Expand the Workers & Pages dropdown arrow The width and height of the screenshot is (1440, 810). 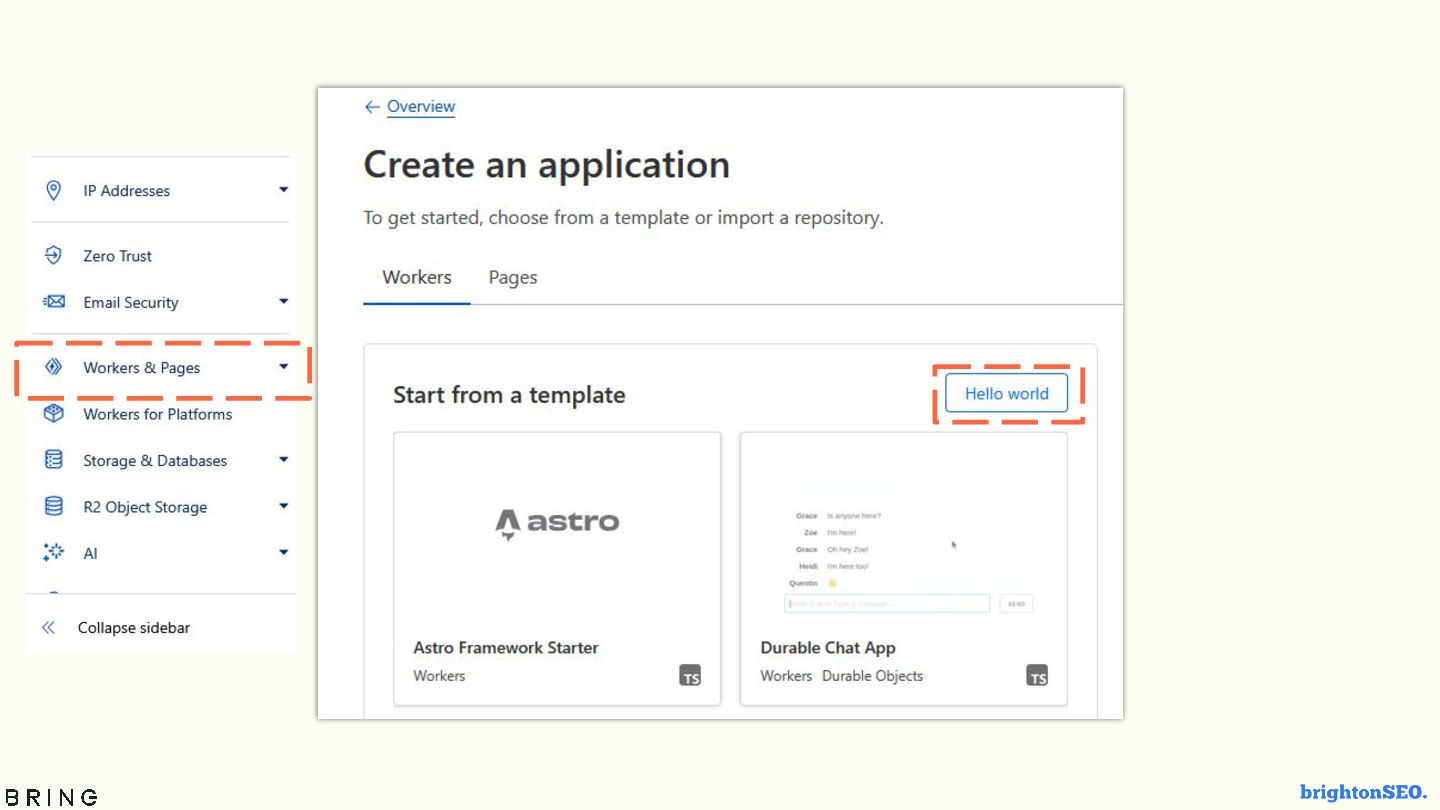pyautogui.click(x=284, y=367)
